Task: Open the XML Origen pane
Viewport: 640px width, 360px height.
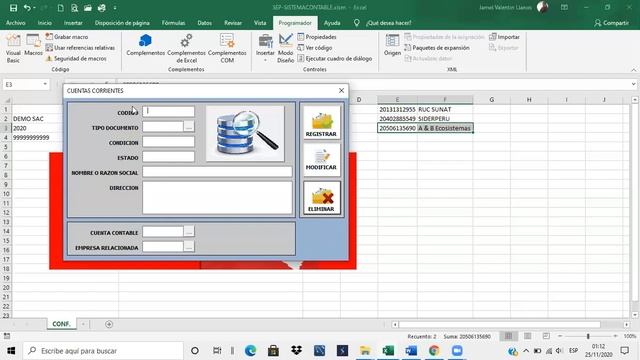Action: (x=392, y=45)
